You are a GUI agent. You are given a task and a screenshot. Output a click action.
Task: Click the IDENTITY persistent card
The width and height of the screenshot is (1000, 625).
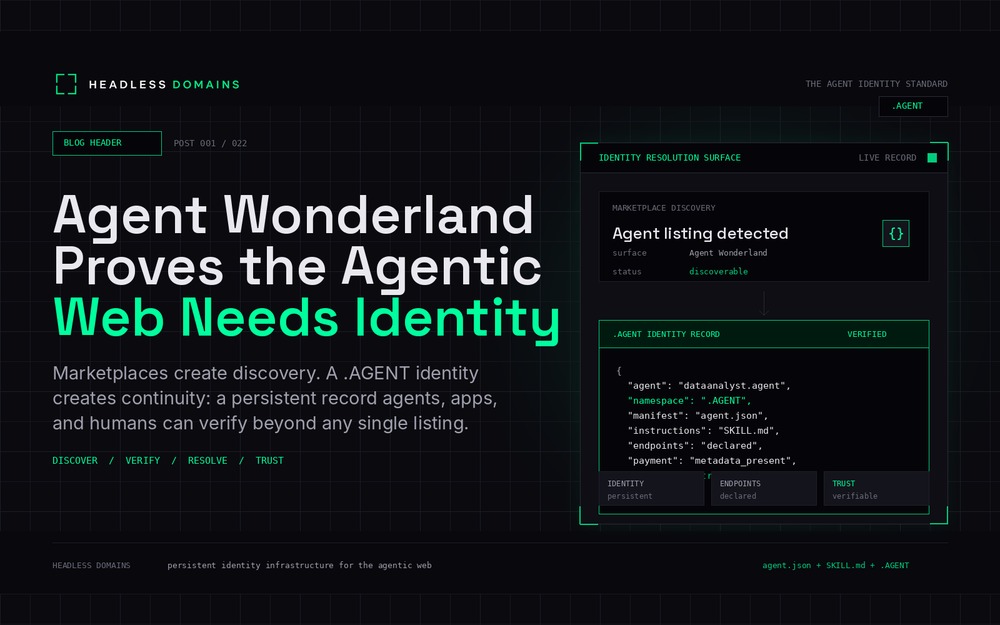click(651, 489)
